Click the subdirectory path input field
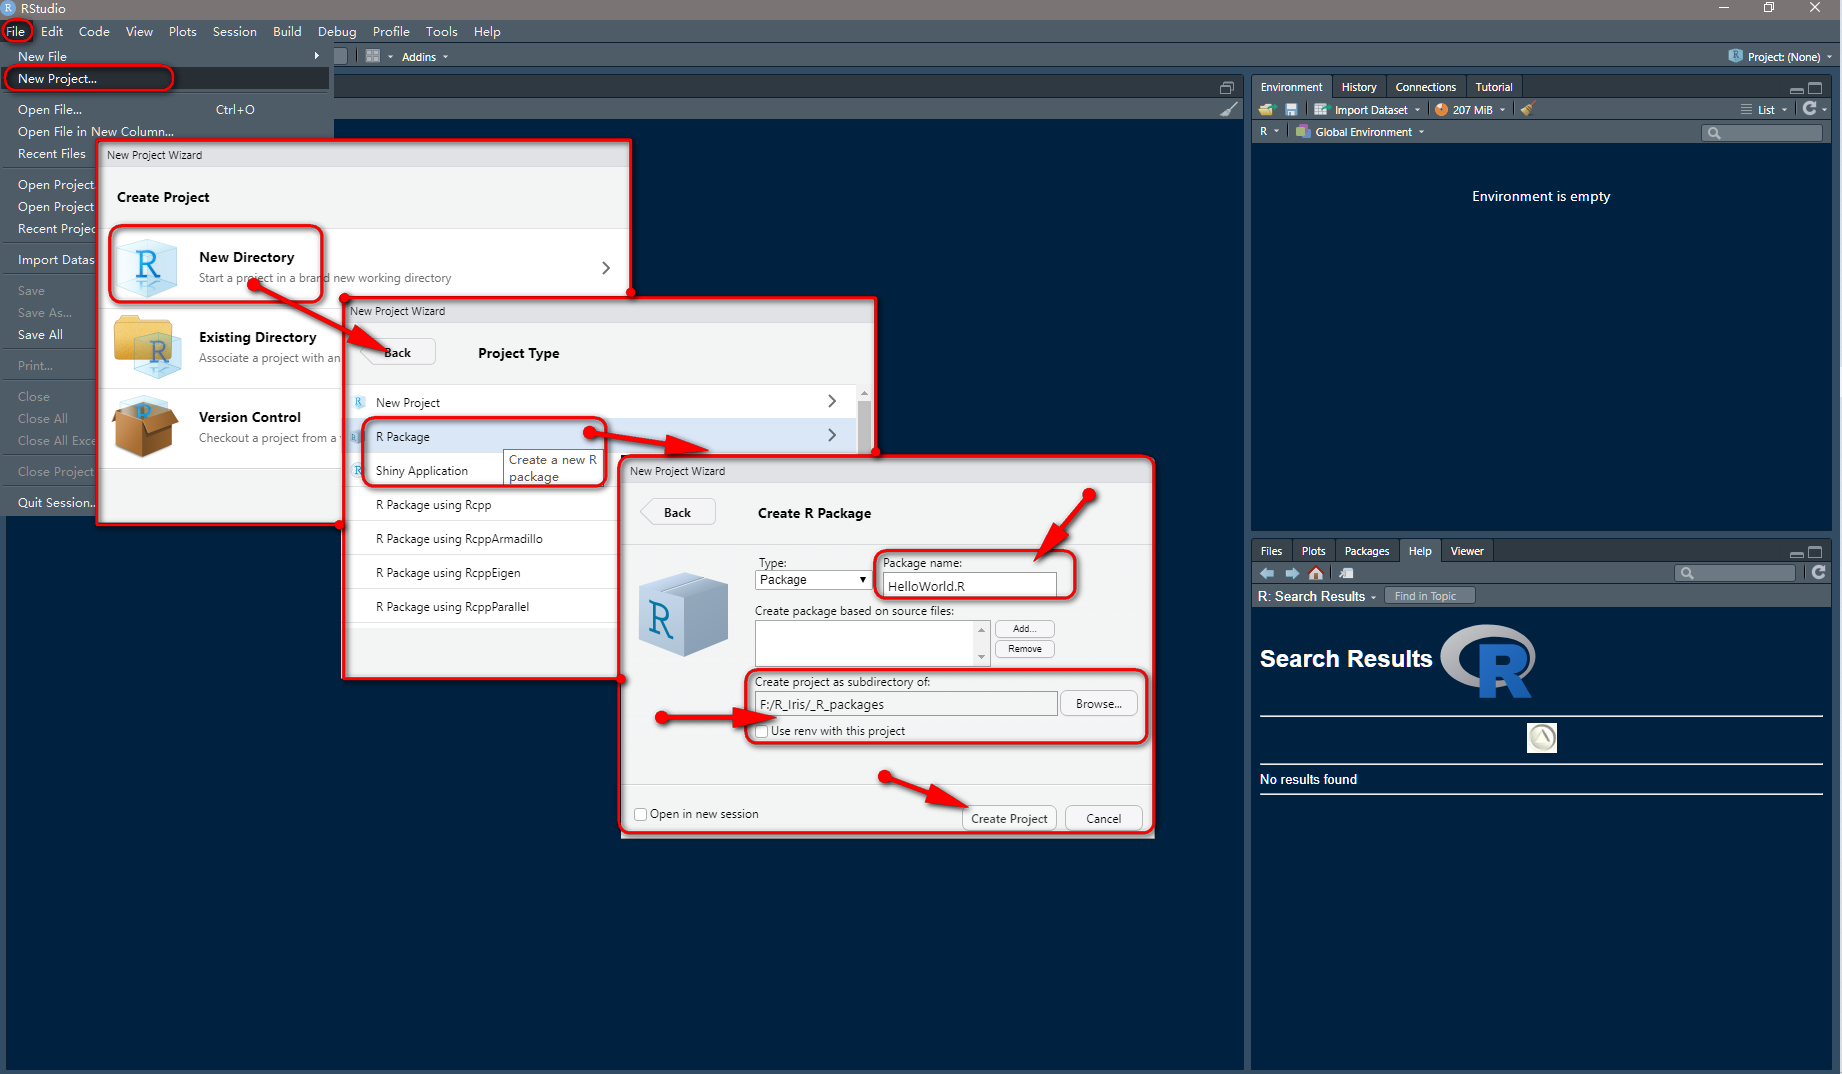This screenshot has width=1842, height=1074. tap(906, 704)
